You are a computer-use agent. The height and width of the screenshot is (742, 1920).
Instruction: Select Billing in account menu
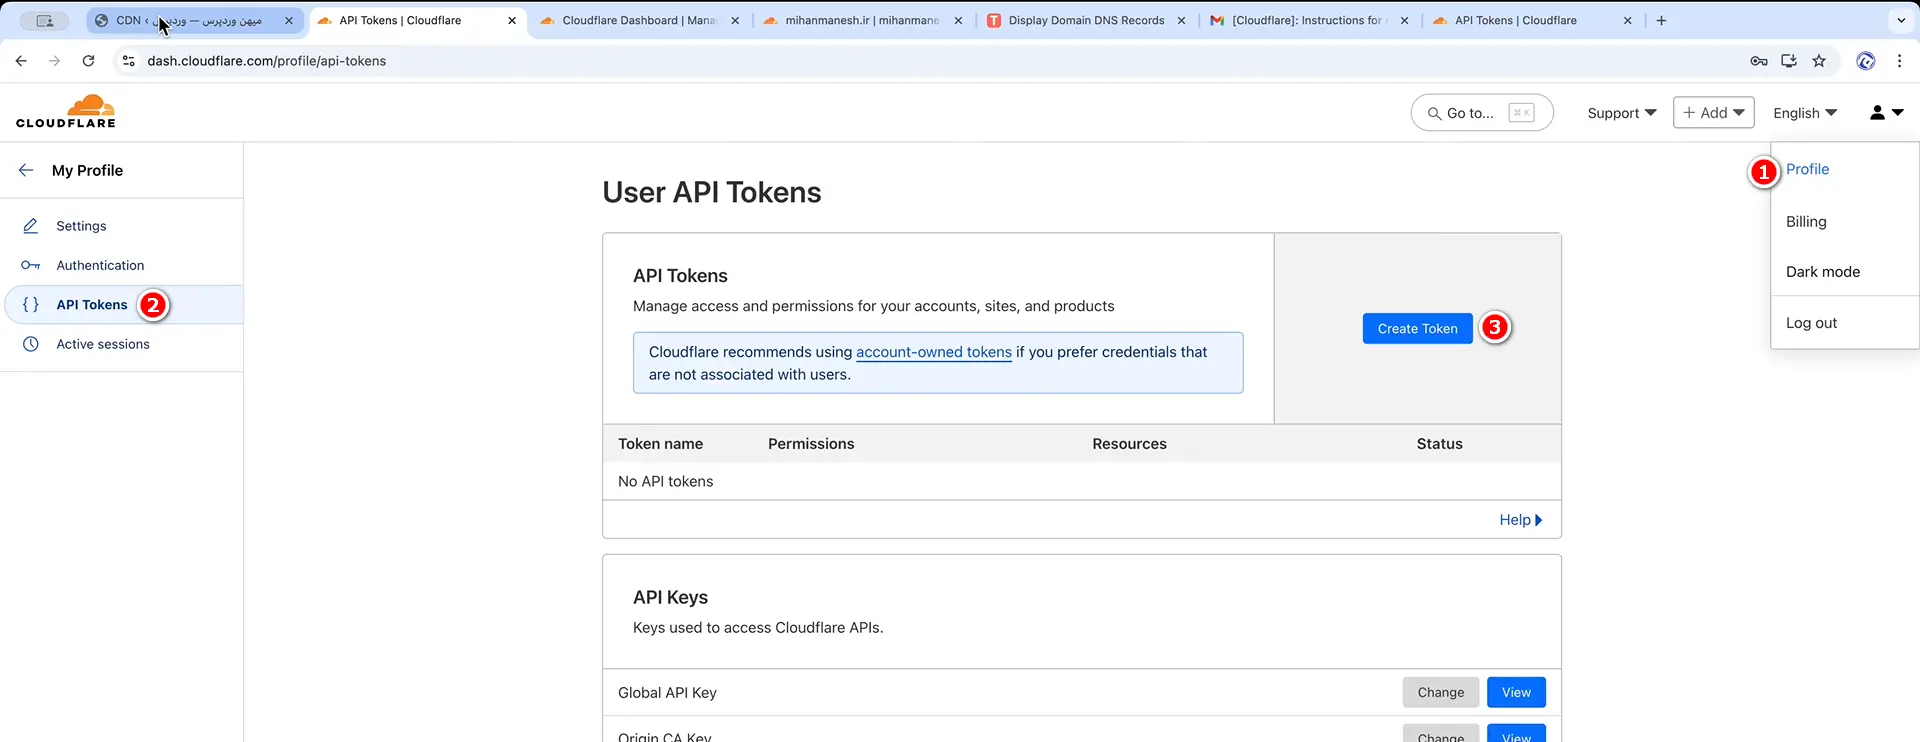click(1806, 222)
